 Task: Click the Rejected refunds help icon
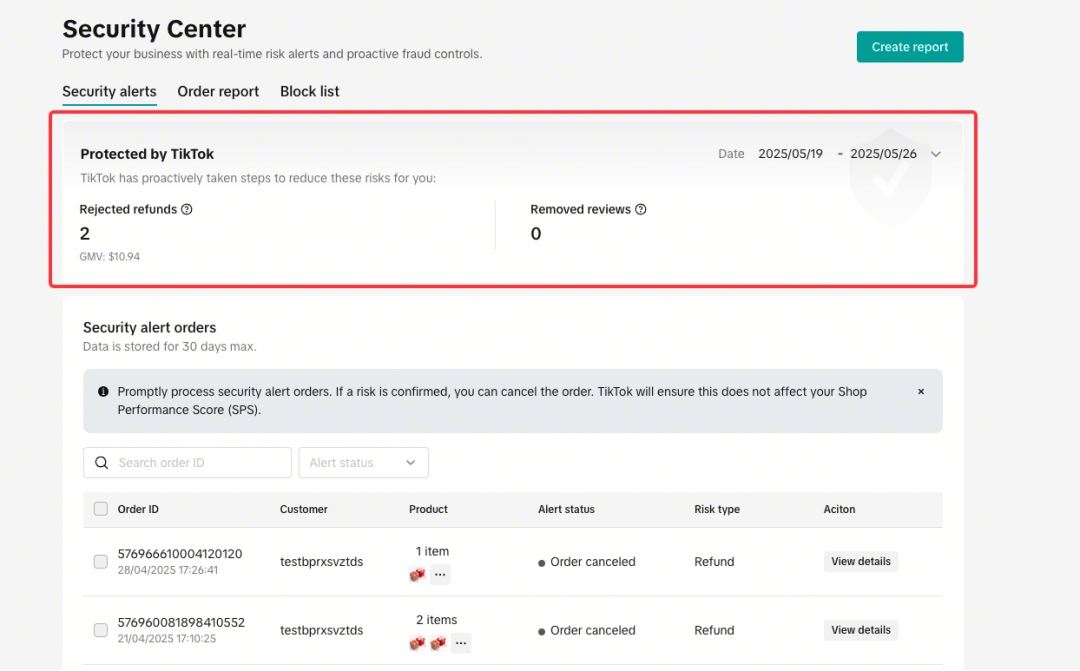click(187, 209)
